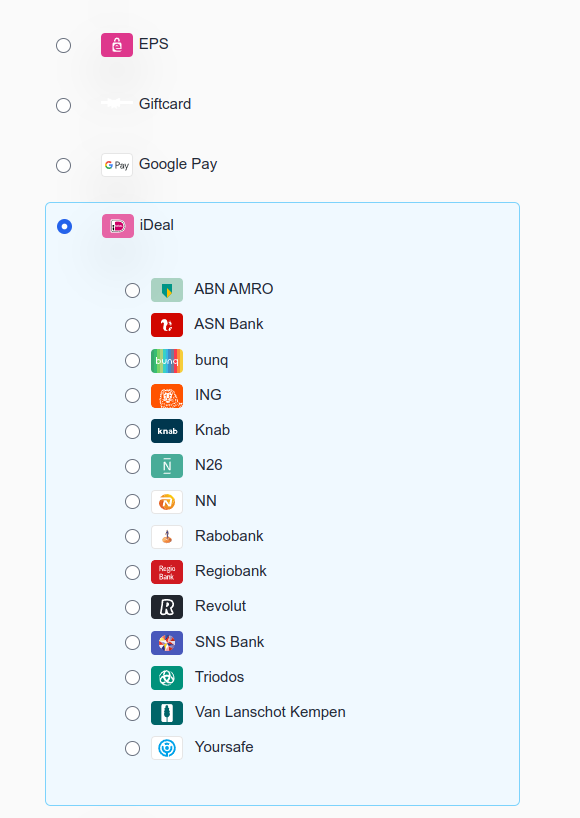
Task: Click the Yoursafe text label
Action: tap(224, 747)
